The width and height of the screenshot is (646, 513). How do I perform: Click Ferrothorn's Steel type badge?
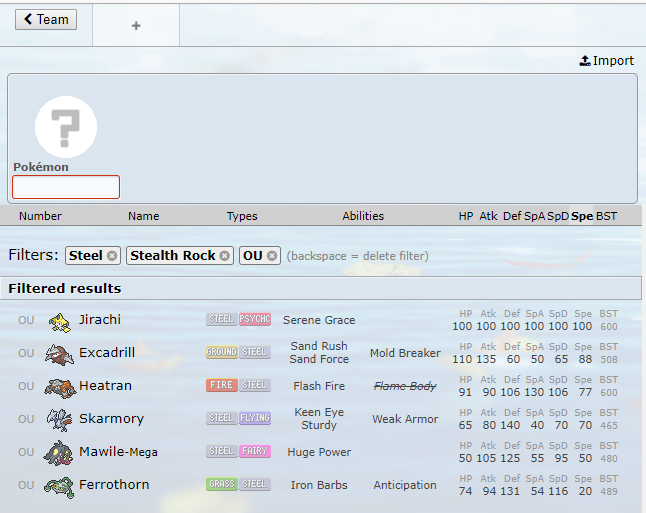point(255,484)
